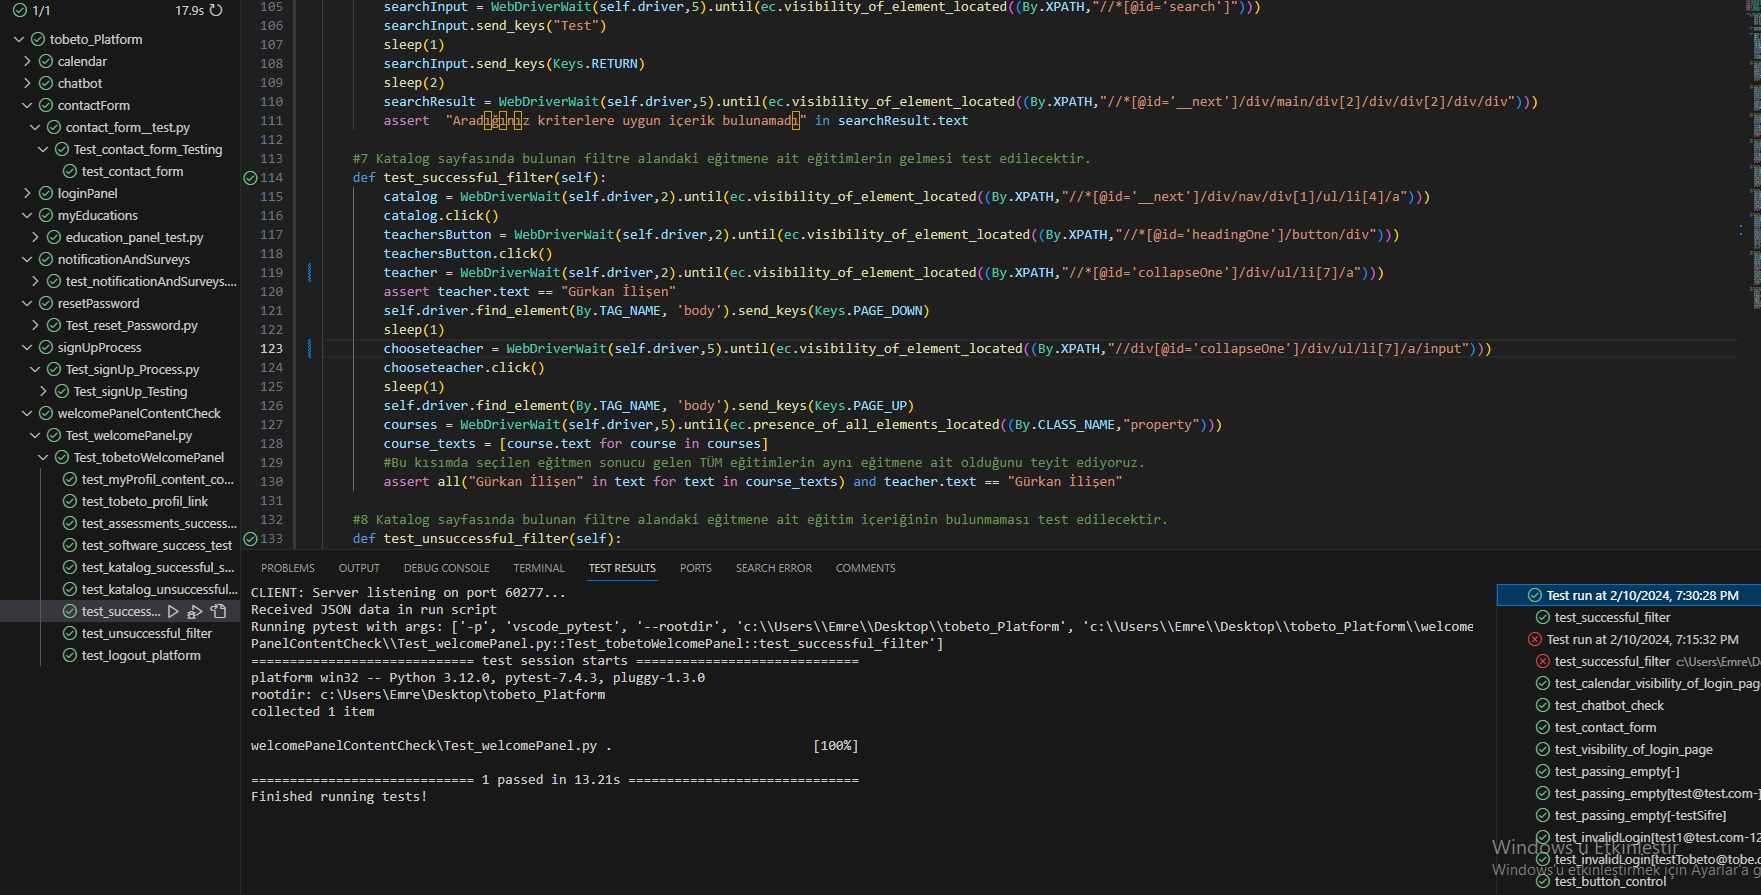Collapse the Test_tobetoWelcomePanel class

pyautogui.click(x=43, y=457)
